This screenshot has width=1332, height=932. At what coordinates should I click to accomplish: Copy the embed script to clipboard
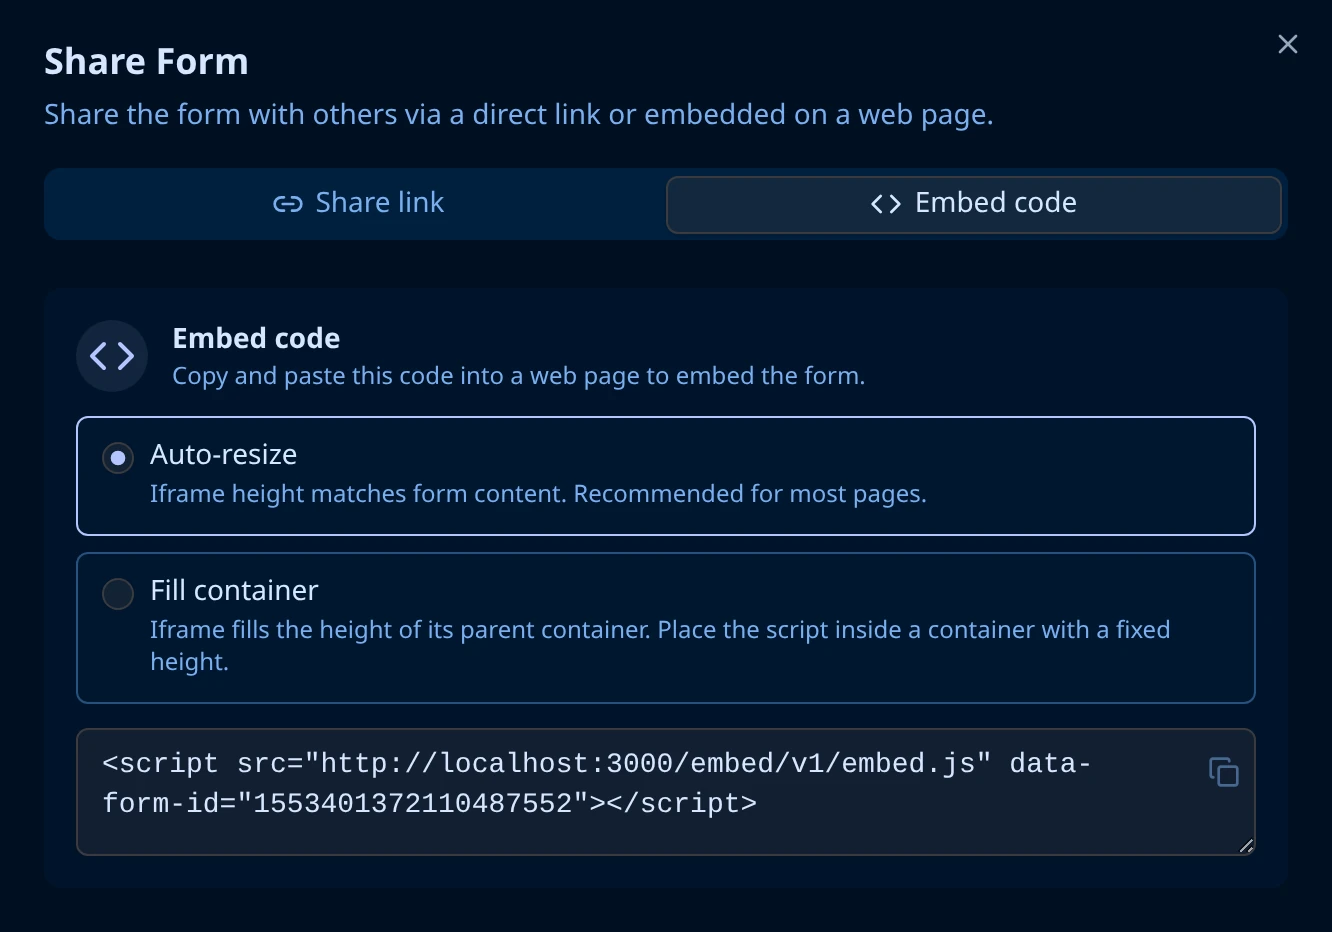1224,772
